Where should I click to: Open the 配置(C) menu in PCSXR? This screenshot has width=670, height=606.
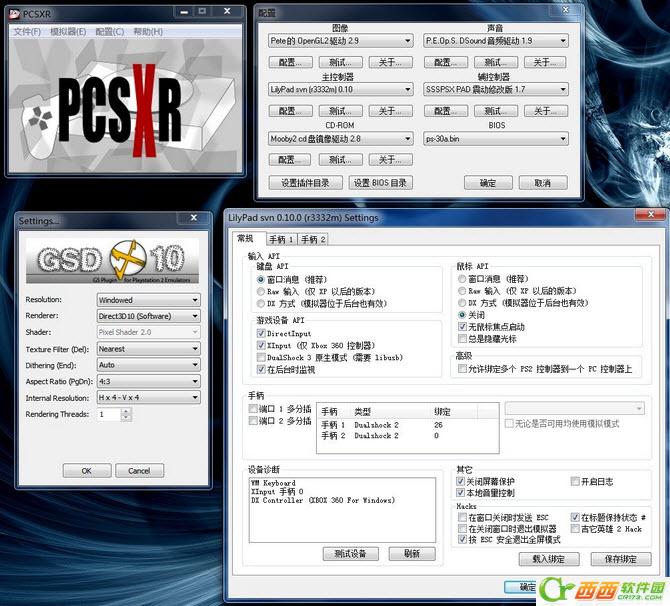[x=109, y=32]
